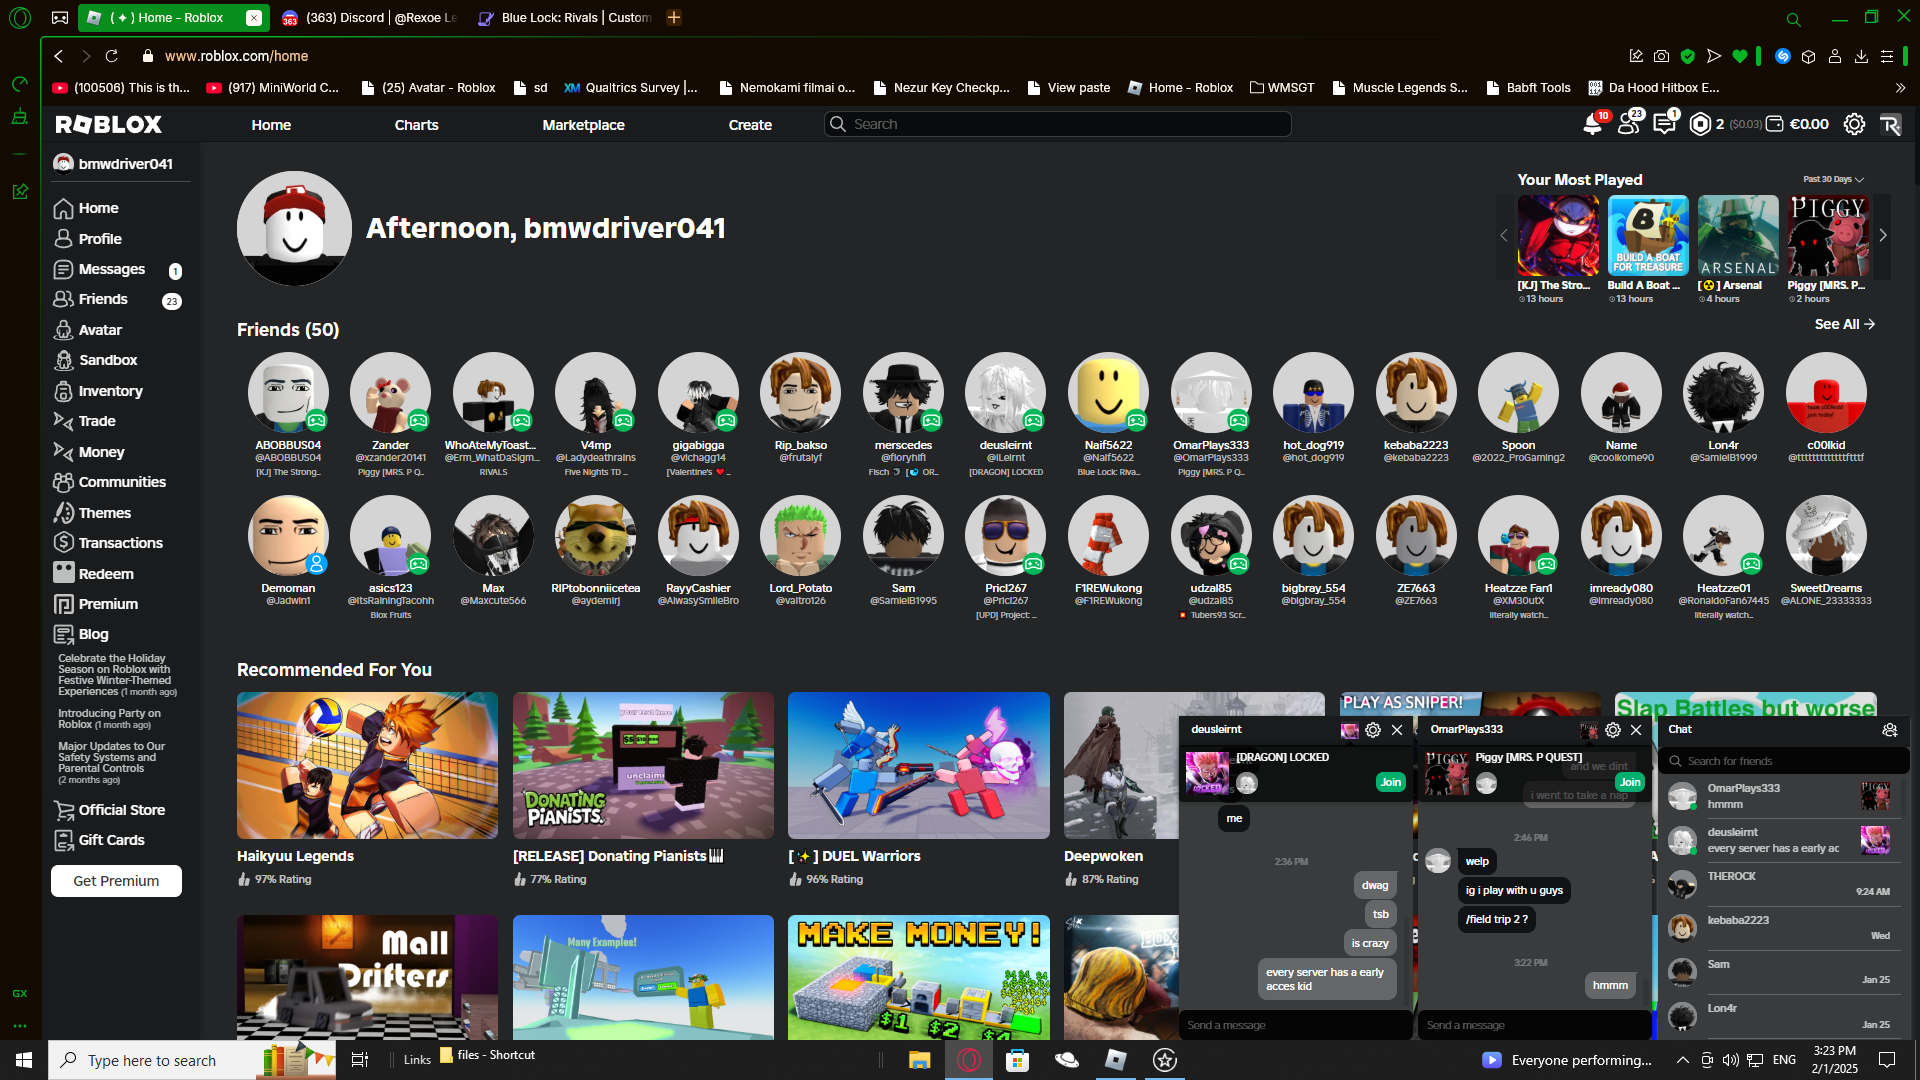Show more bookmarks with chevron
The height and width of the screenshot is (1080, 1920).
[x=1900, y=88]
